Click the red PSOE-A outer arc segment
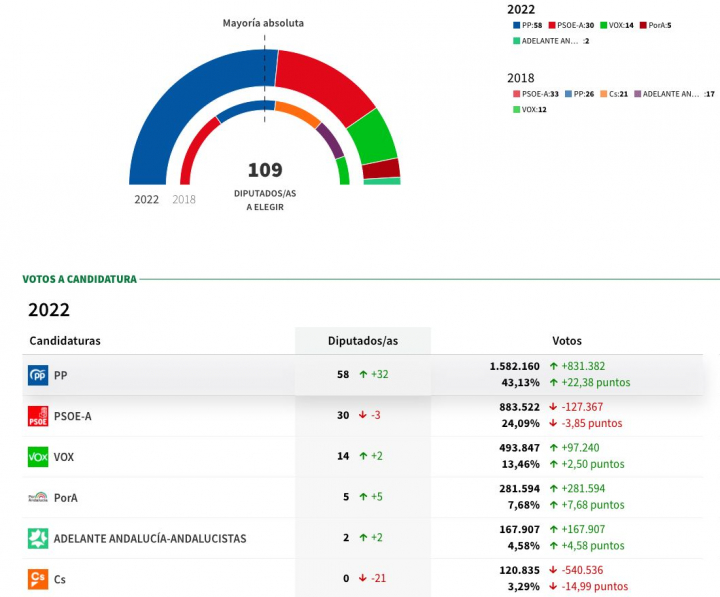The height and width of the screenshot is (597, 720). pos(320,80)
